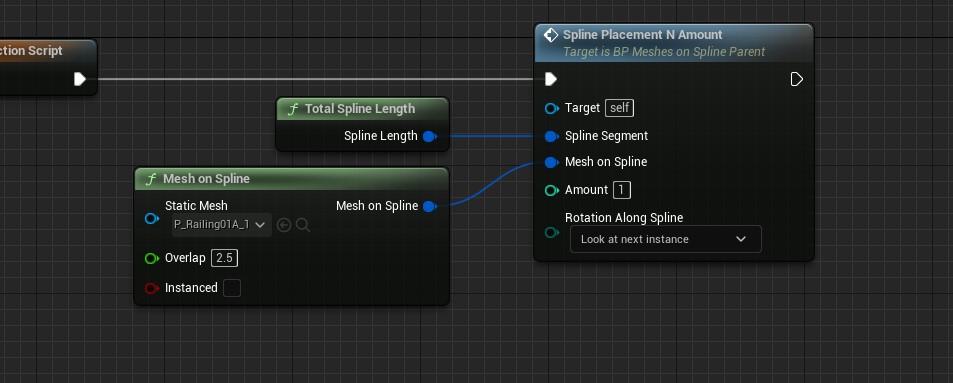Click the Amount value field
Viewport: 953px width, 383px height.
622,190
